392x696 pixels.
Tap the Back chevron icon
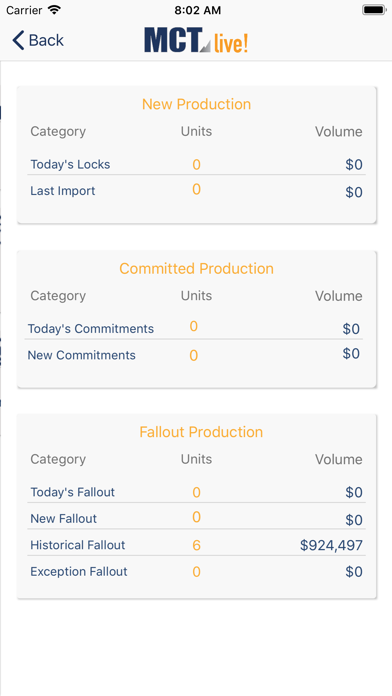[18, 40]
